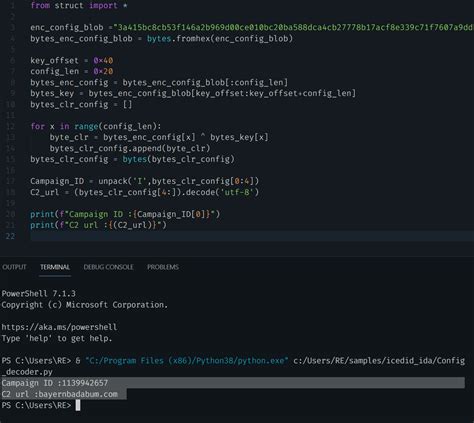Show the PROBLEMS panel tab
This screenshot has height=423, width=474.
(x=163, y=267)
